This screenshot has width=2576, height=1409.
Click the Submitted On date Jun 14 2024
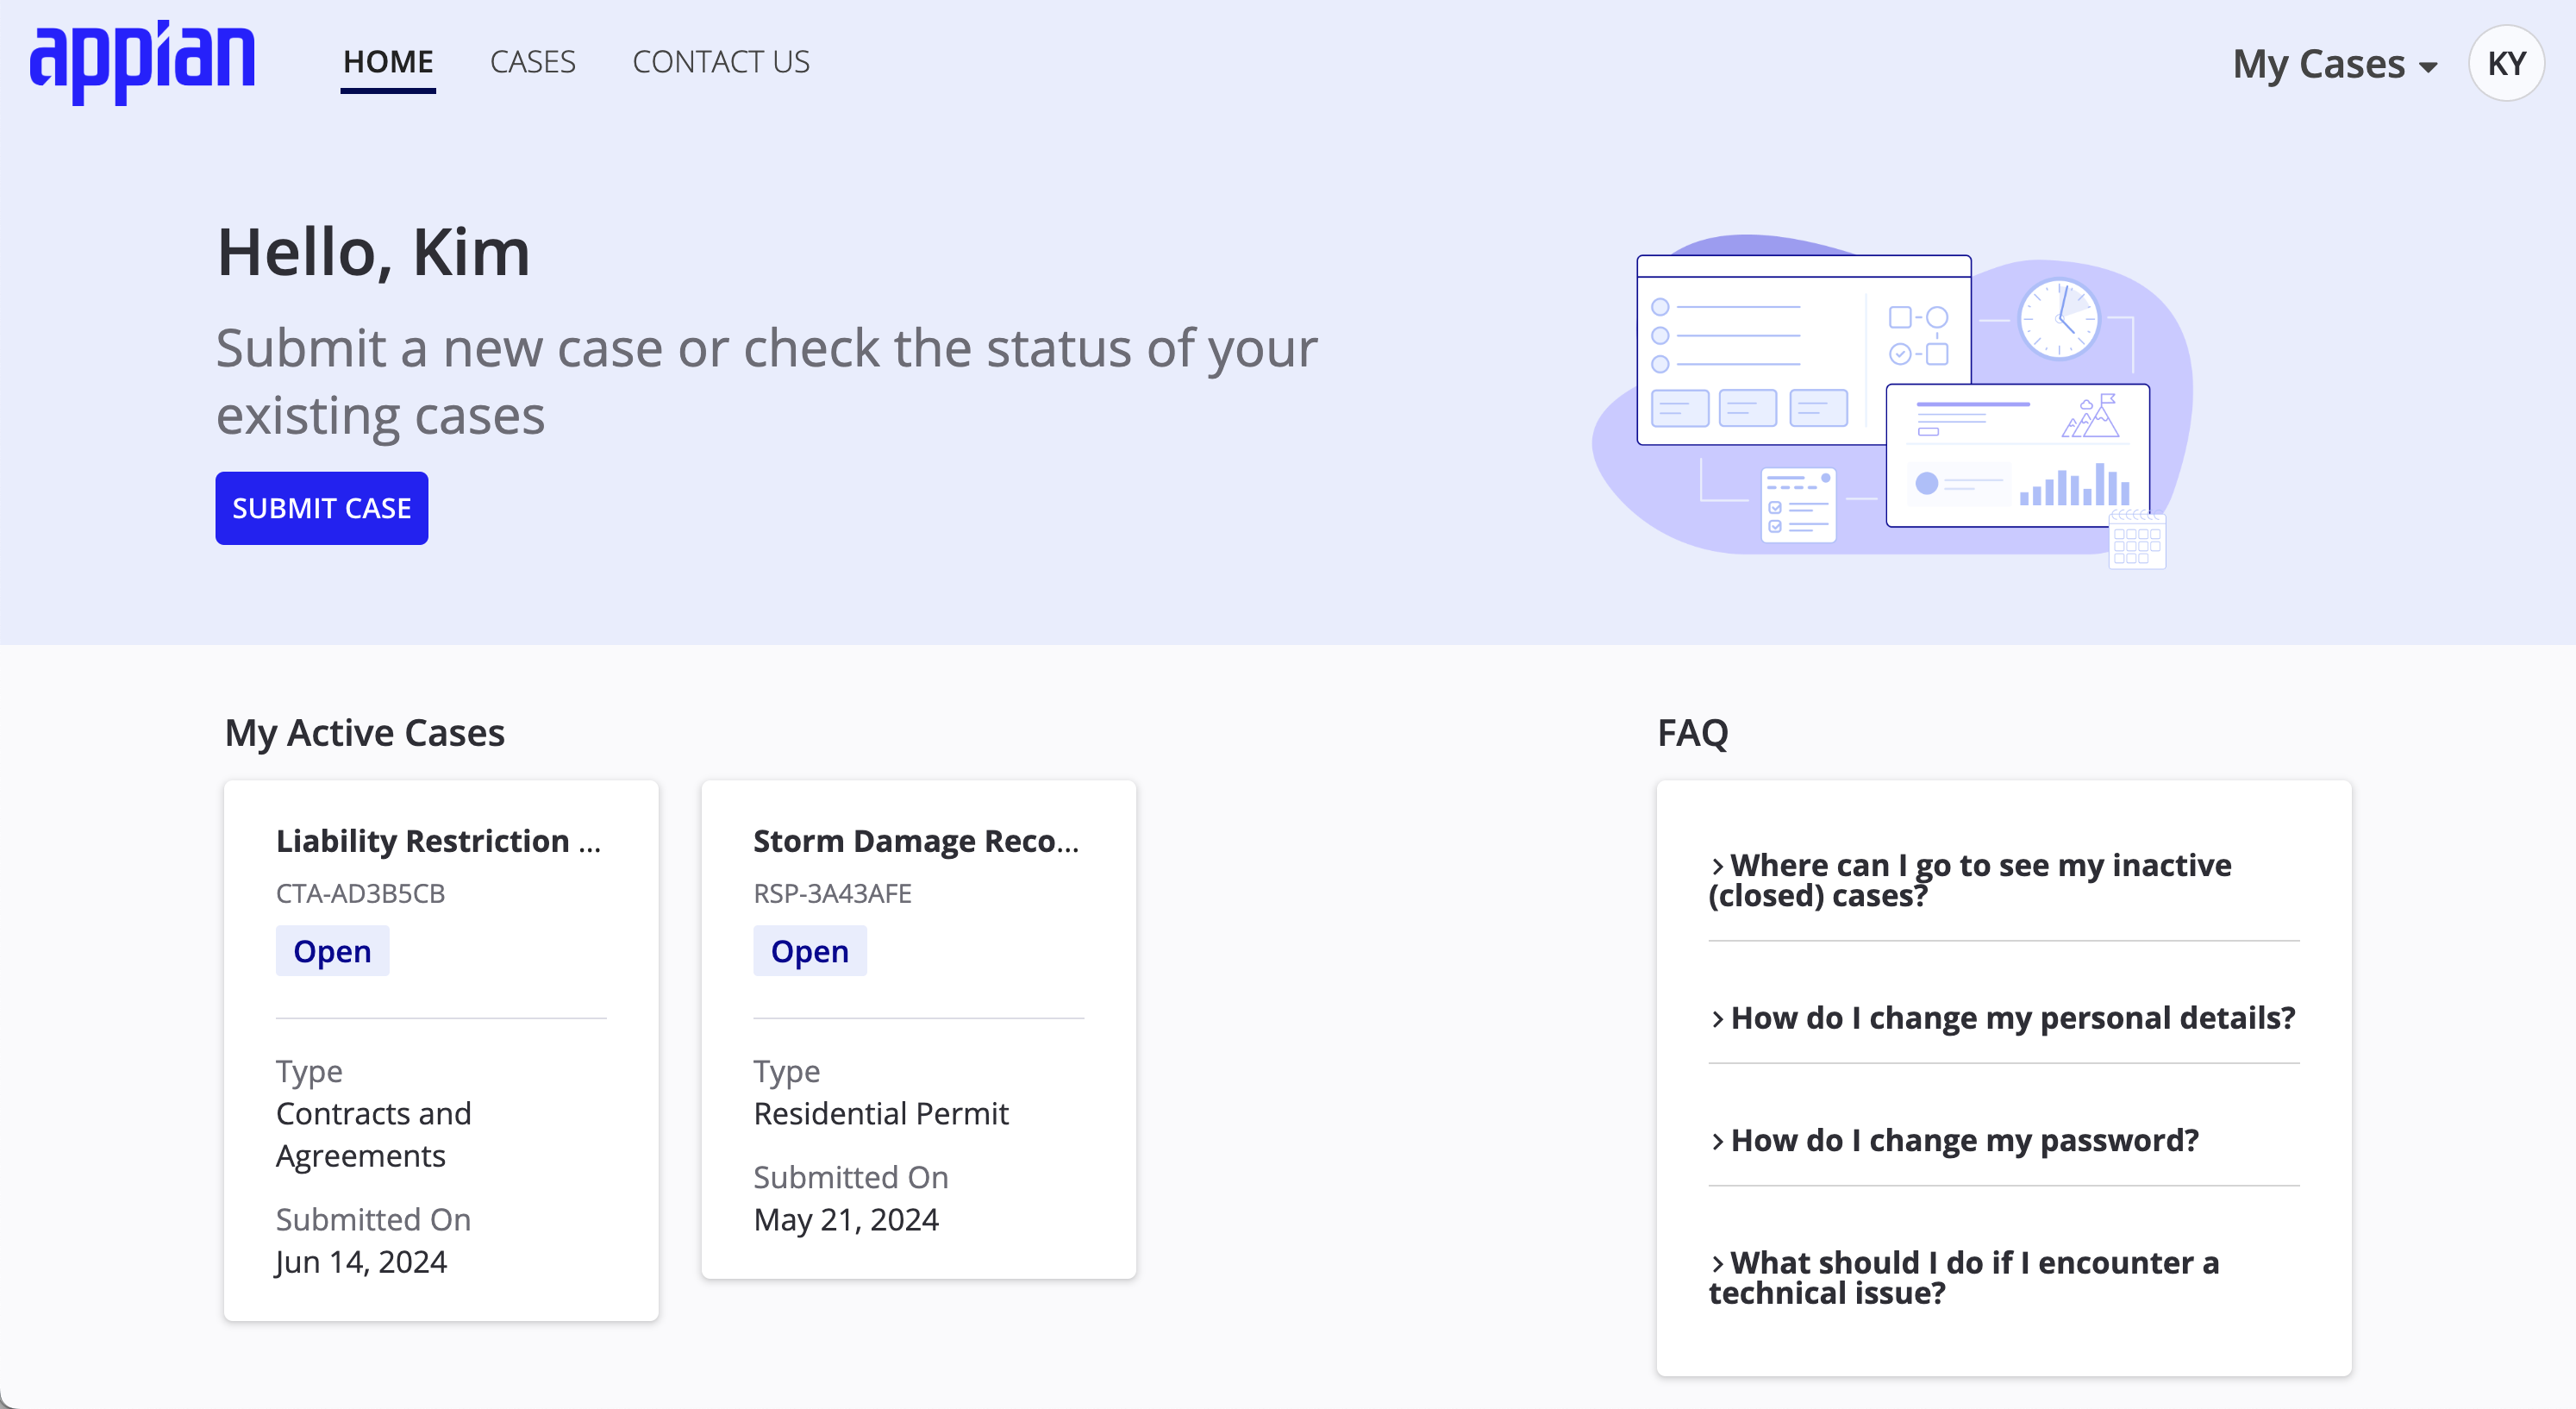(360, 1260)
